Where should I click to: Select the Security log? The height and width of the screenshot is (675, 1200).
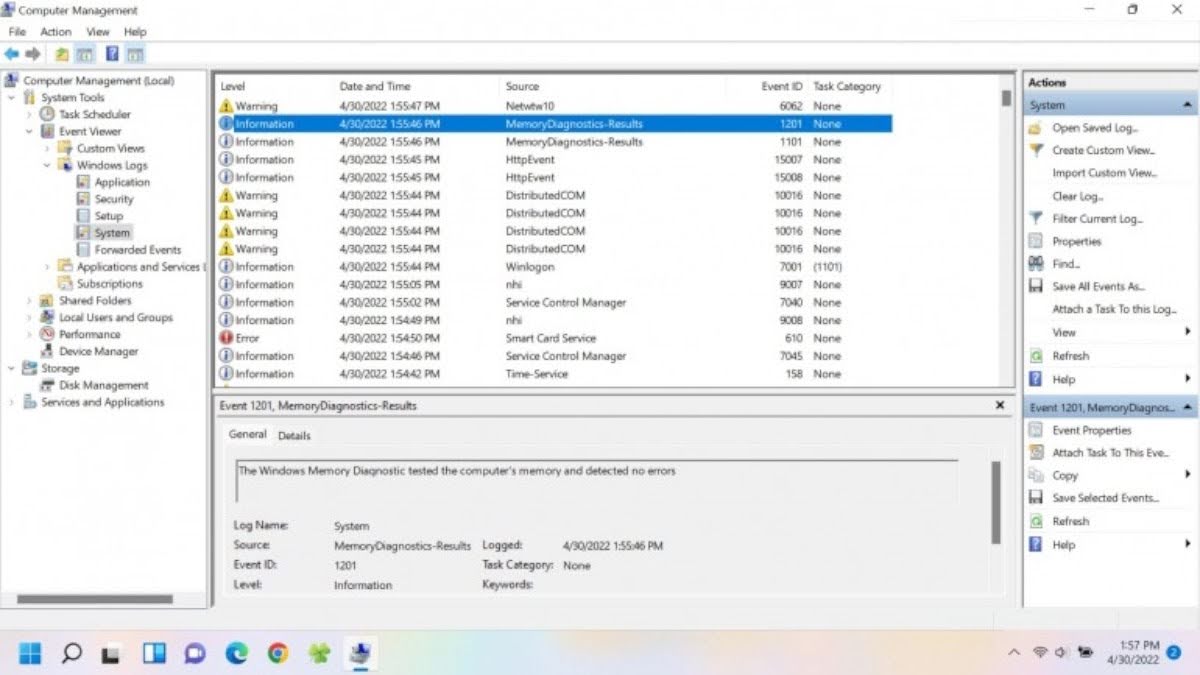pyautogui.click(x=114, y=199)
